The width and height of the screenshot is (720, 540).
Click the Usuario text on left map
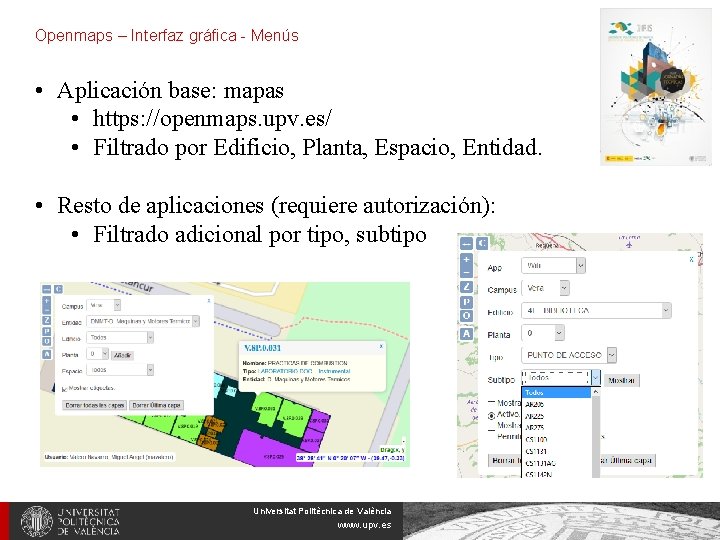pyautogui.click(x=109, y=457)
